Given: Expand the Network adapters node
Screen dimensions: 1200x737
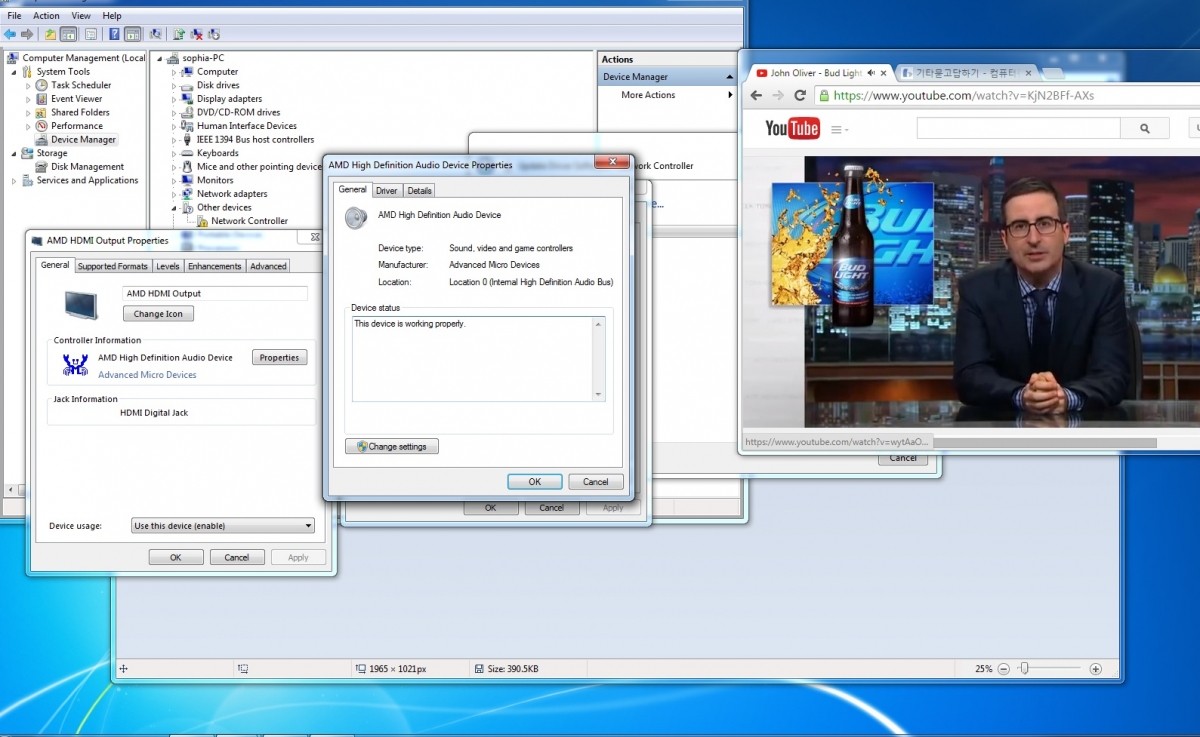Looking at the screenshot, I should click(x=174, y=194).
